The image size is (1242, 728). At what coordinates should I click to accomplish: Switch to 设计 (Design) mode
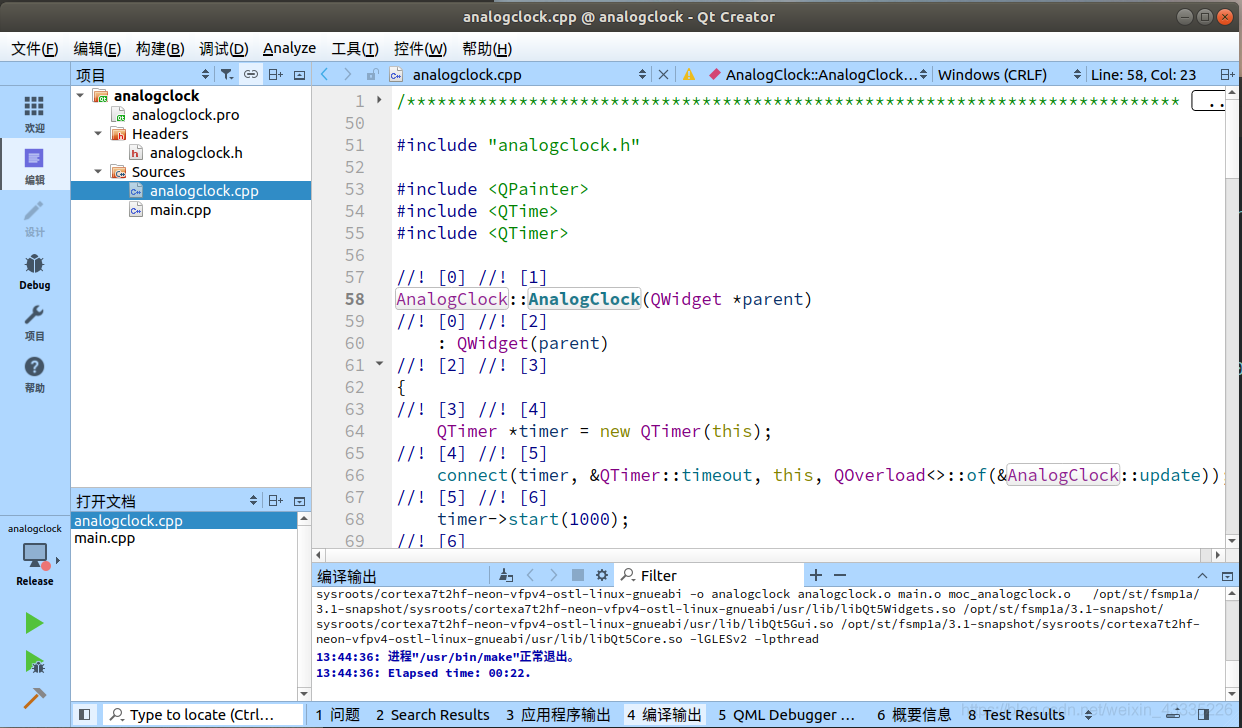pyautogui.click(x=34, y=217)
